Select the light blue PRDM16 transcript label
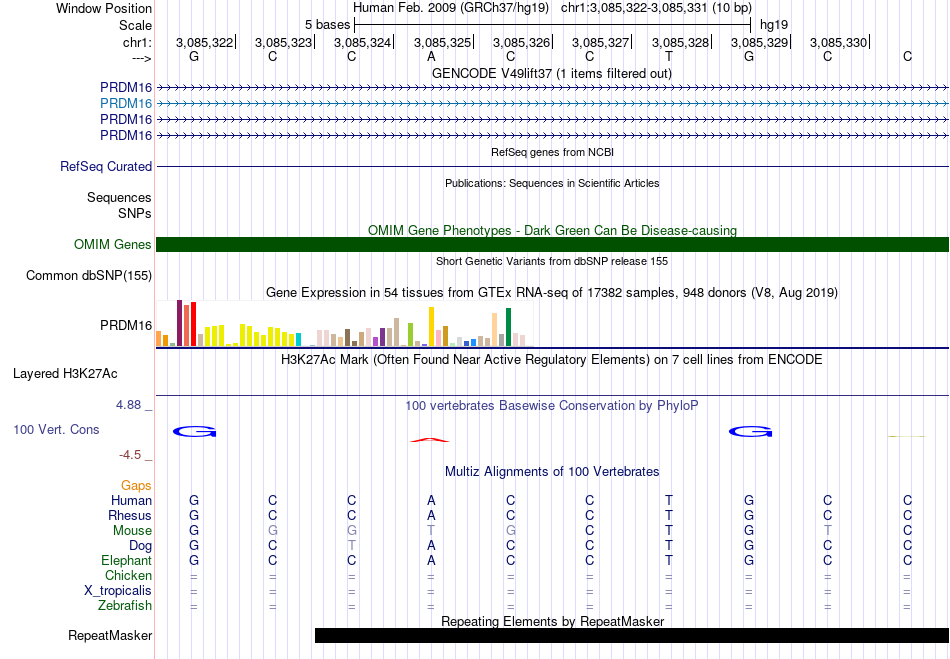This screenshot has height=659, width=950. pos(126,104)
